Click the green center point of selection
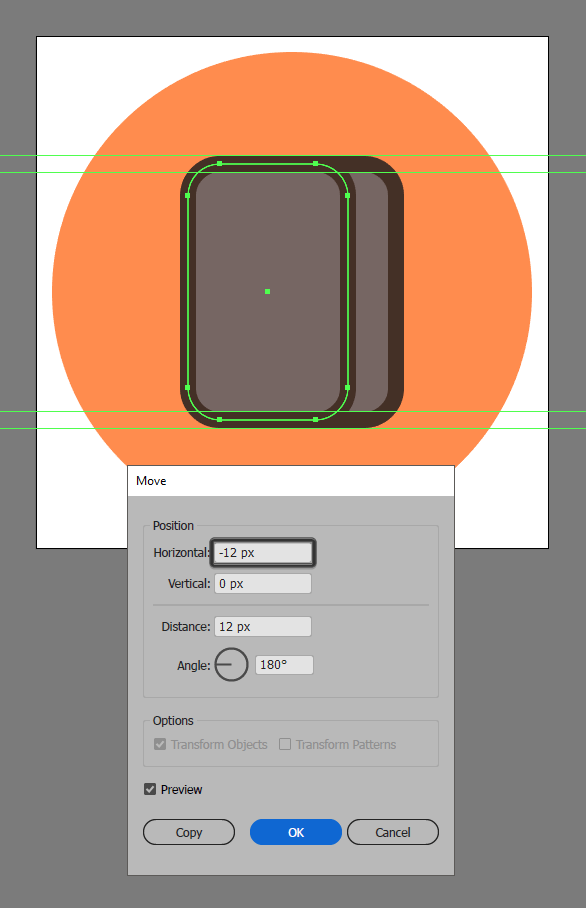The image size is (586, 908). [268, 292]
